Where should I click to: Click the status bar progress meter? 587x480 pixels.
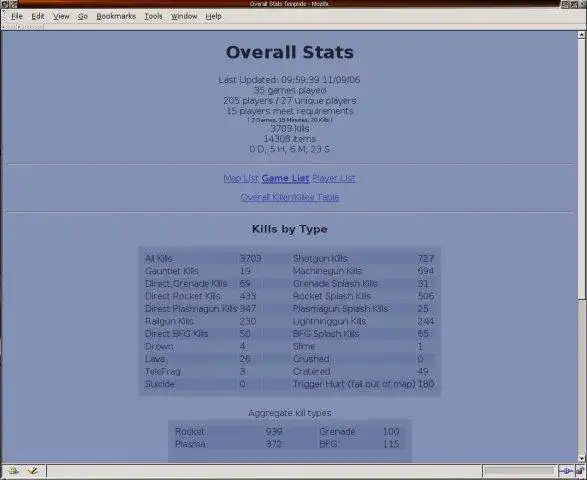[519, 471]
